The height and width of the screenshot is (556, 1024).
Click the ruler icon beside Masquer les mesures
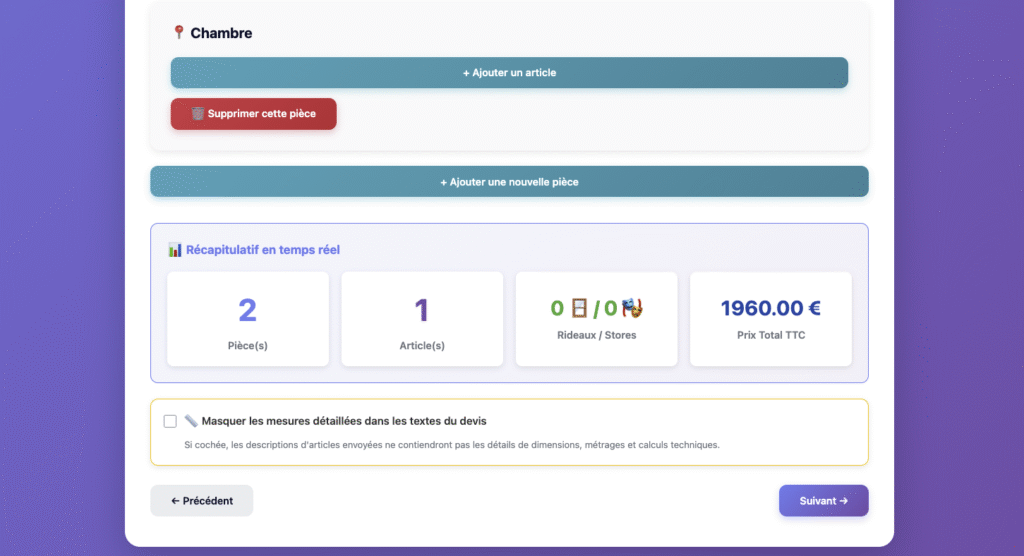coord(191,421)
